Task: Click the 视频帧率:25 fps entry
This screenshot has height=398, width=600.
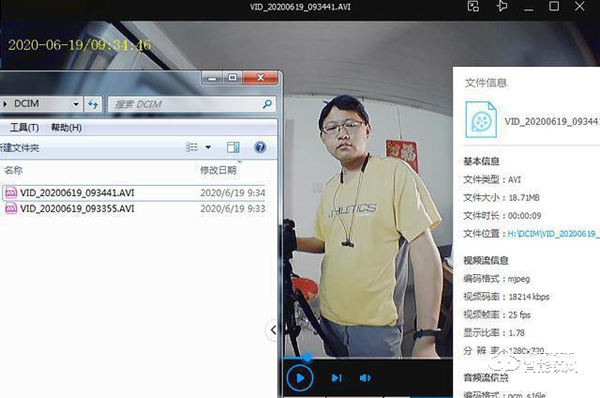Action: pyautogui.click(x=497, y=315)
